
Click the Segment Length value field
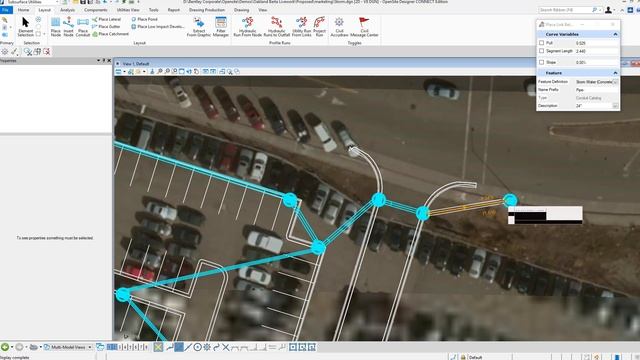pos(596,51)
